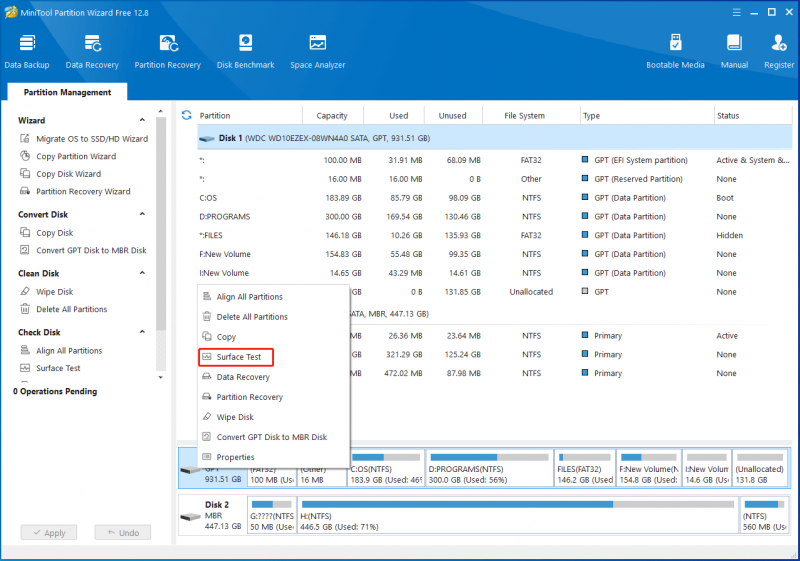
Task: Start the Disk Benchmark tool
Action: pyautogui.click(x=245, y=51)
